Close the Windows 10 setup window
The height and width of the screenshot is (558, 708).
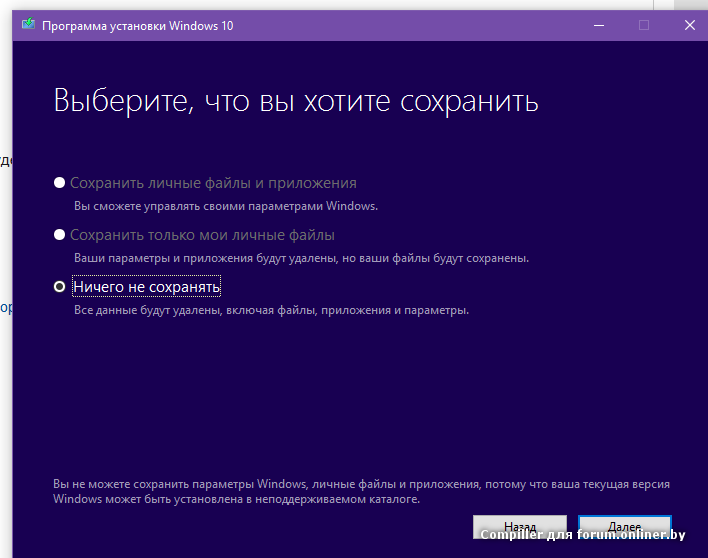[689, 25]
